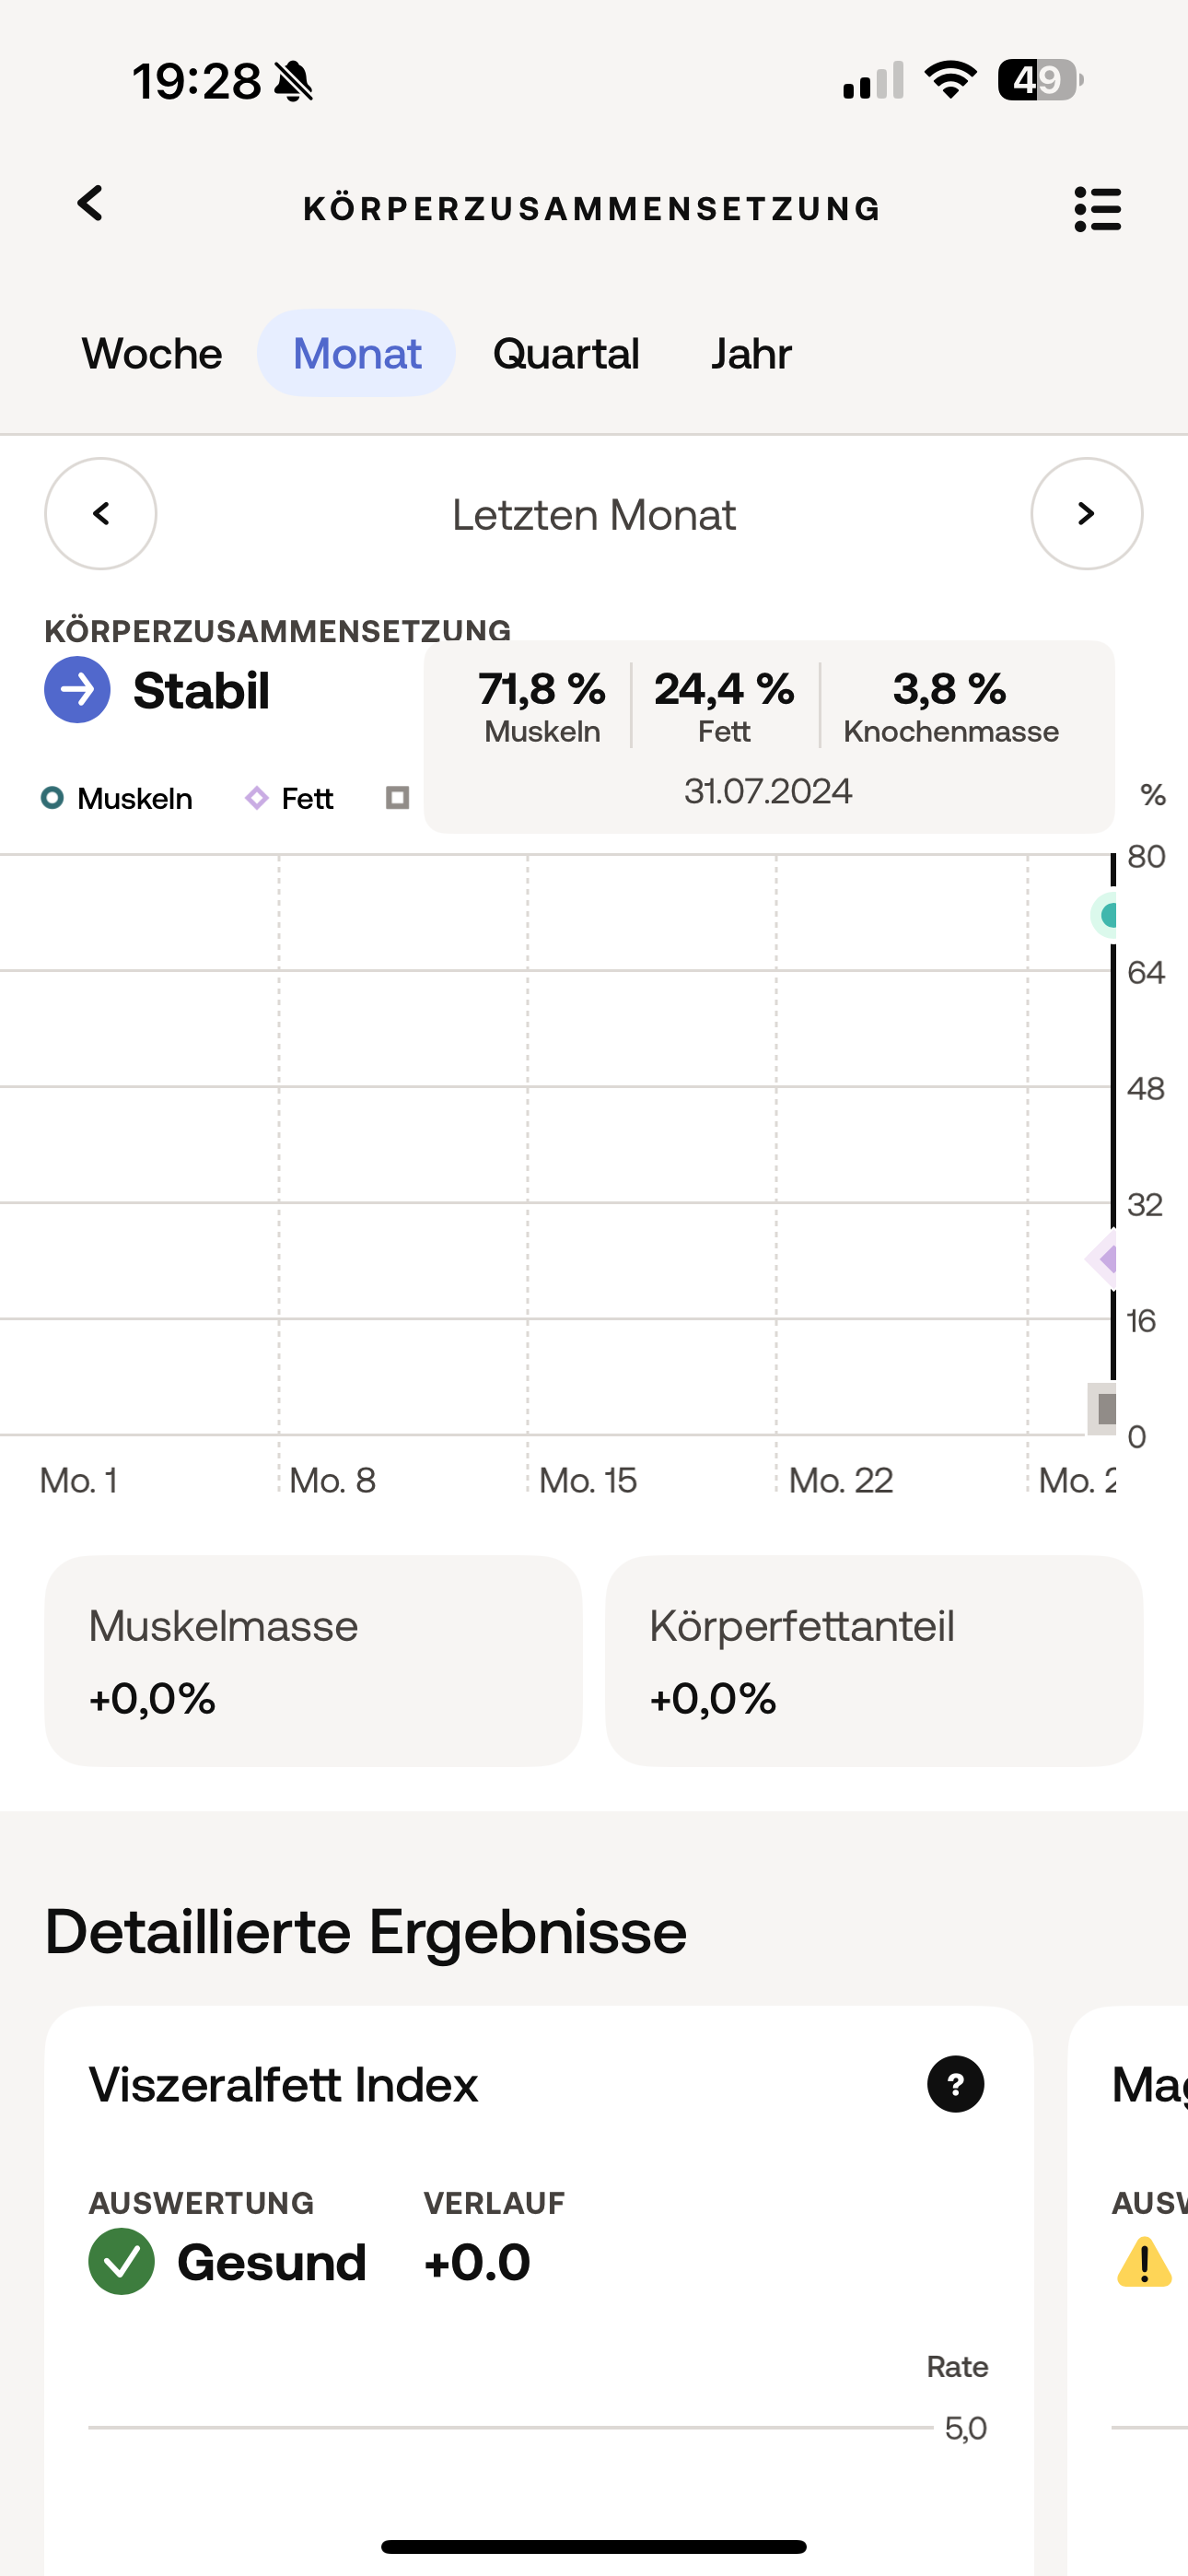This screenshot has height=2576, width=1188.
Task: Tap the Viszeralfett Index help icon
Action: pyautogui.click(x=955, y=2084)
